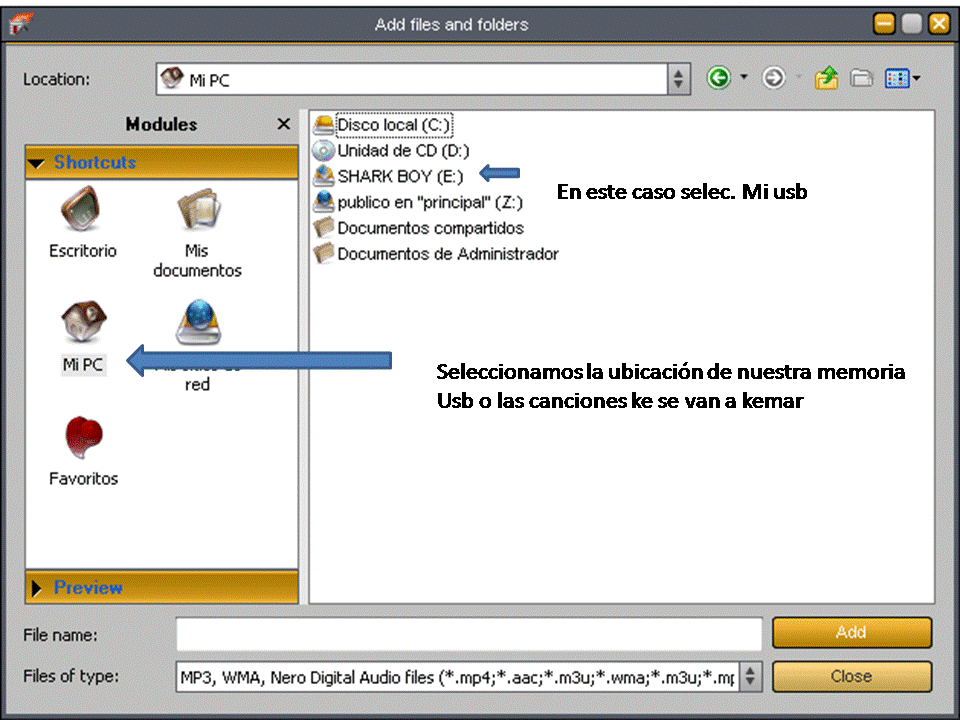This screenshot has height=720, width=960.
Task: Select publico en "principal" (Z:) network drive
Action: (418, 202)
